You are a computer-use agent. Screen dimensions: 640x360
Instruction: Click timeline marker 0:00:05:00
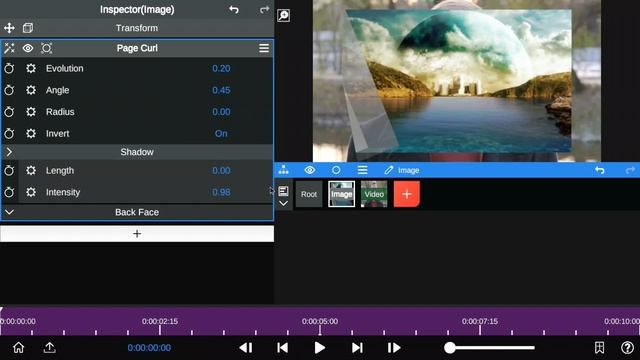pos(320,322)
